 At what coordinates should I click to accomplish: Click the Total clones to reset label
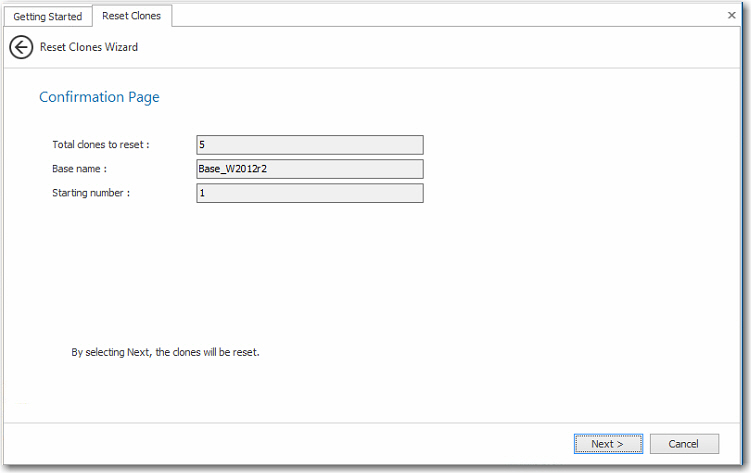[x=101, y=145]
